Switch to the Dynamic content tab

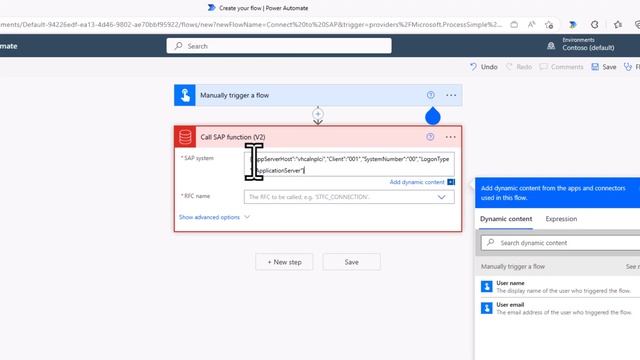[x=506, y=219]
